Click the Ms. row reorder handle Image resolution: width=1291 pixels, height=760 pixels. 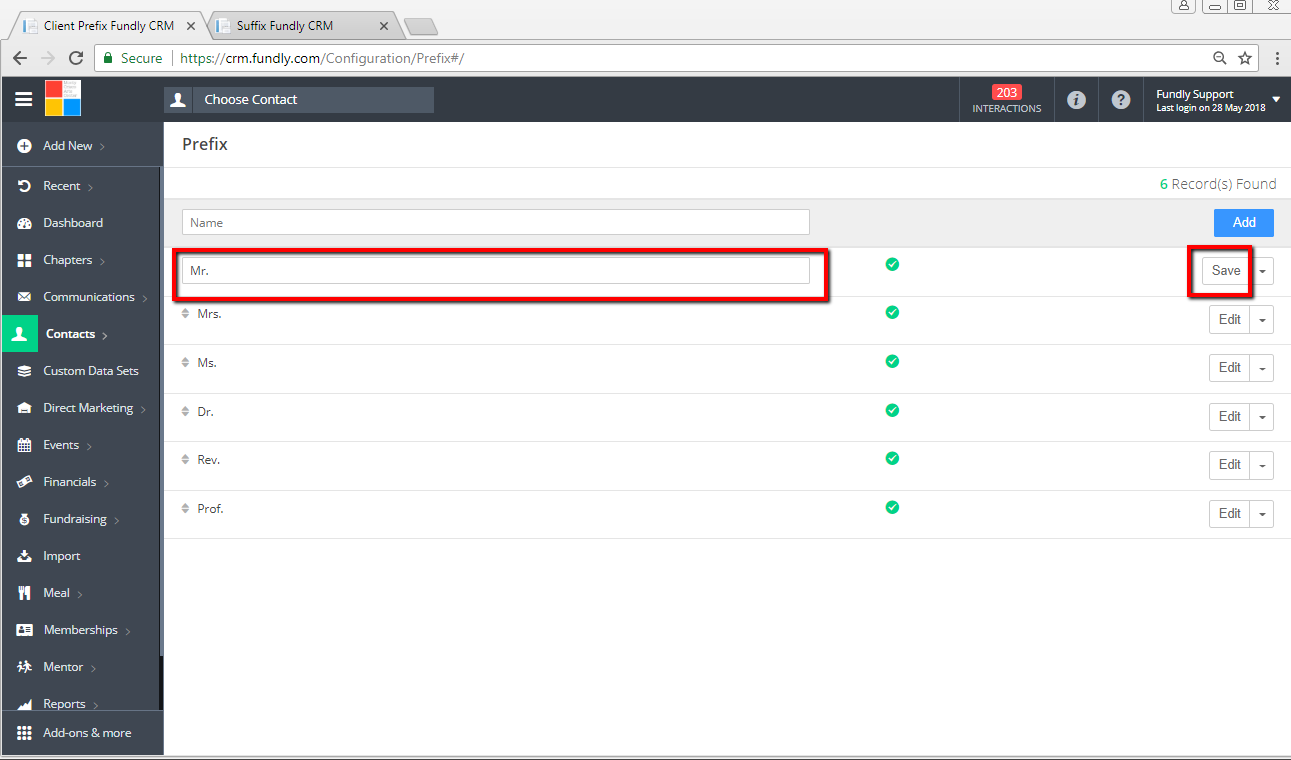(x=185, y=363)
